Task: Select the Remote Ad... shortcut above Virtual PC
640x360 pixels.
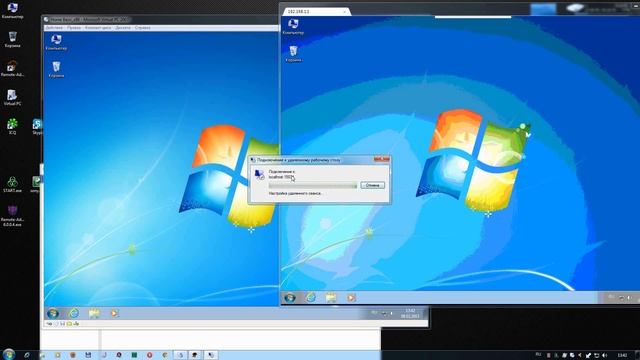Action: tap(12, 68)
